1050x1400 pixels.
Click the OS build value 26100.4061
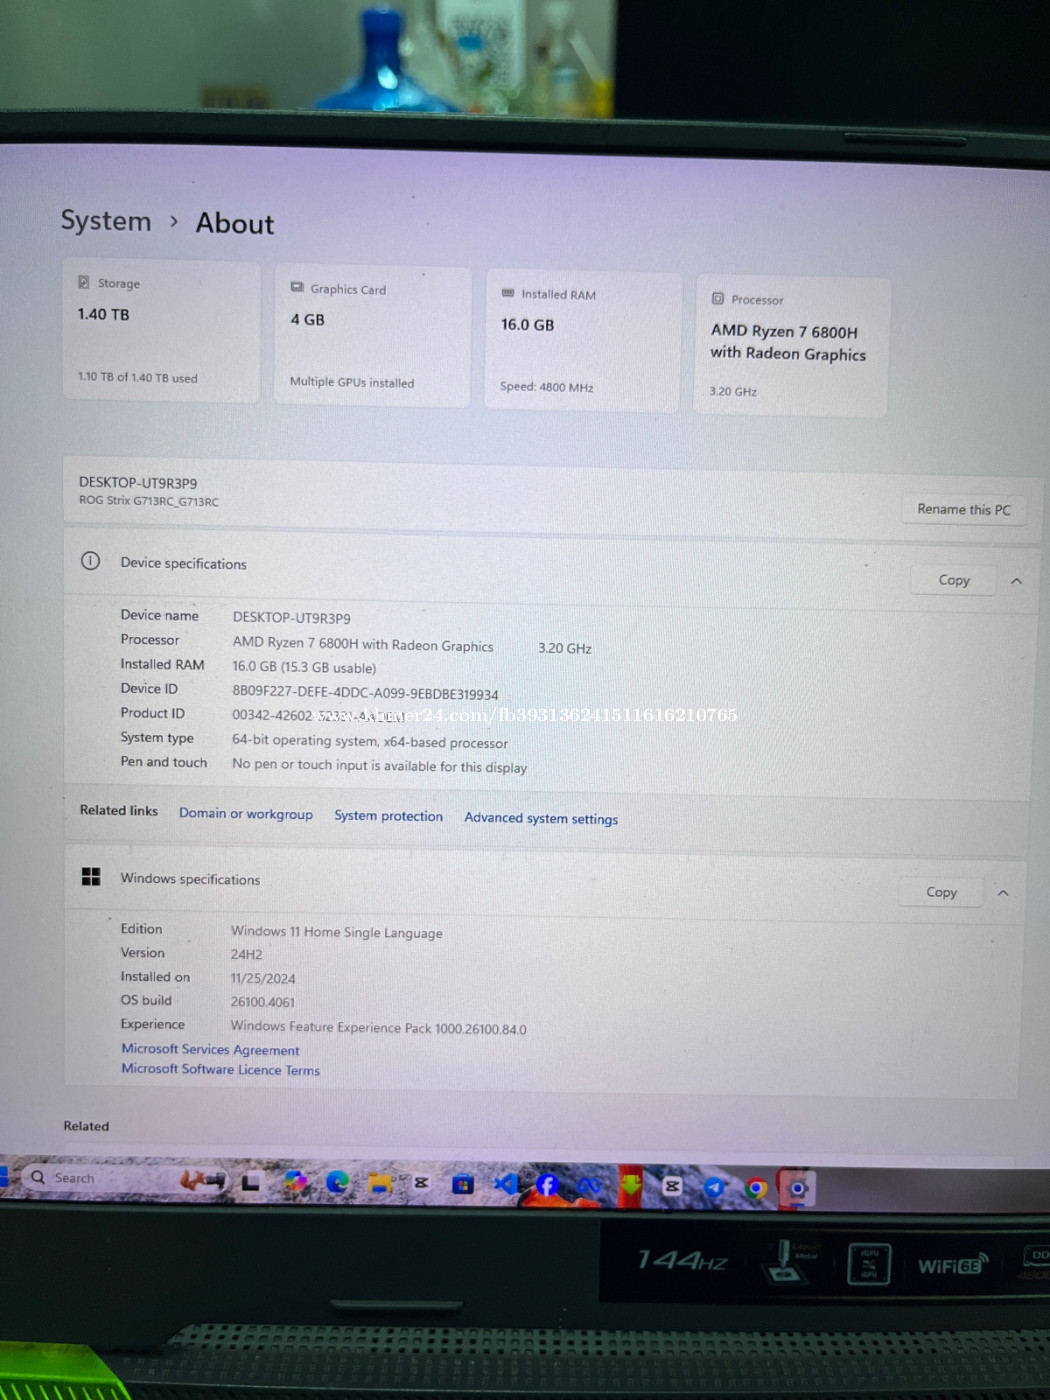coord(263,1002)
